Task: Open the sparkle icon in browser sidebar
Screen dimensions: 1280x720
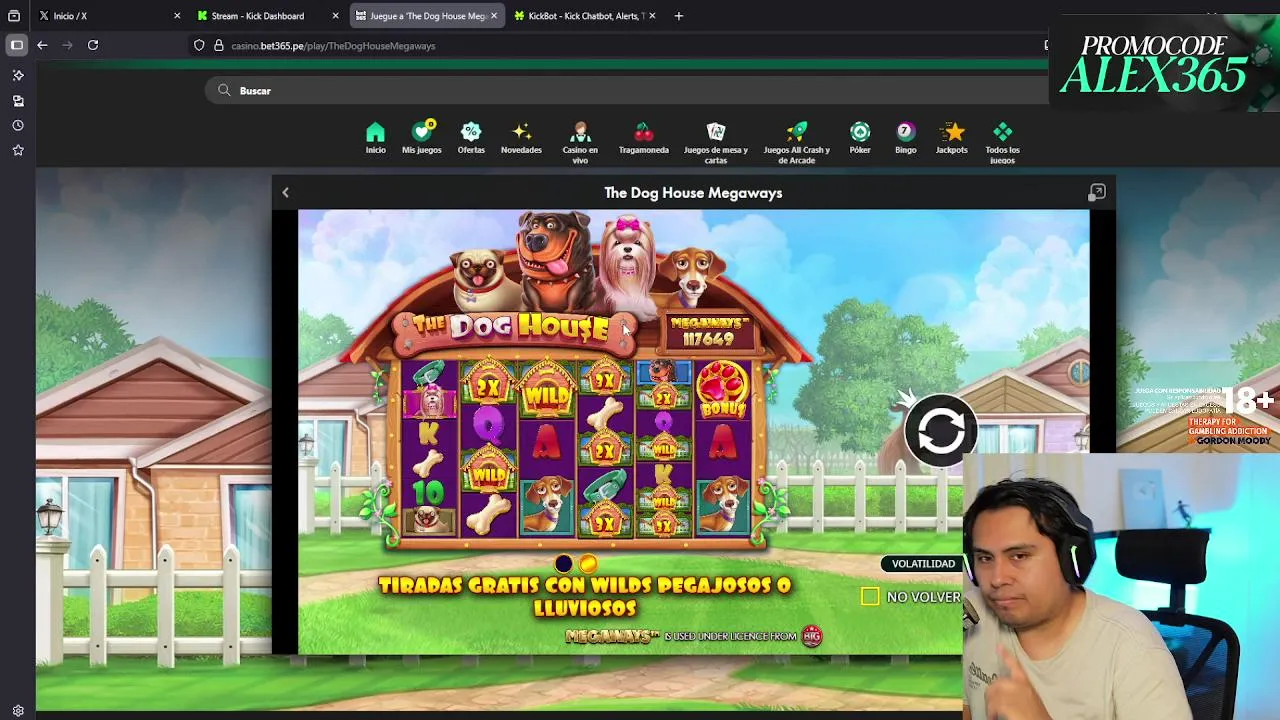Action: click(x=18, y=75)
